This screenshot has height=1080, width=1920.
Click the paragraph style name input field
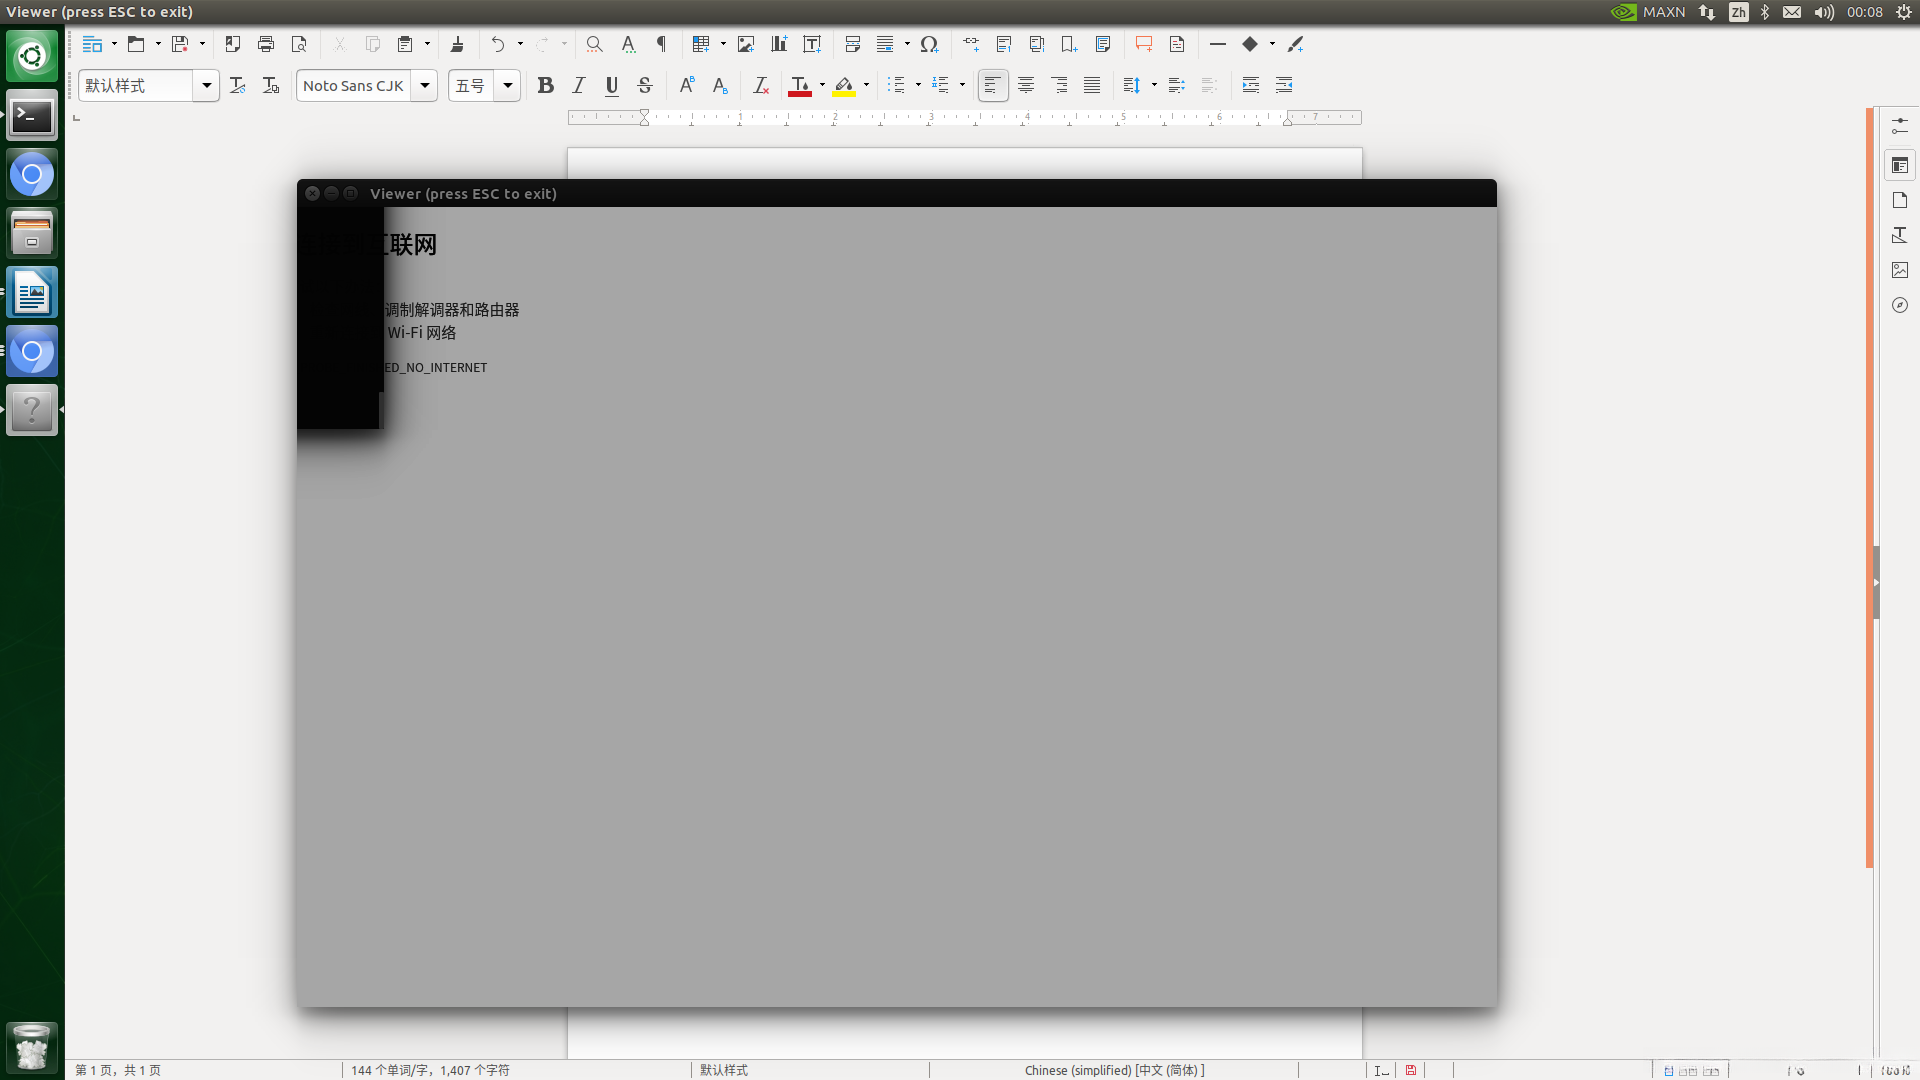point(136,86)
